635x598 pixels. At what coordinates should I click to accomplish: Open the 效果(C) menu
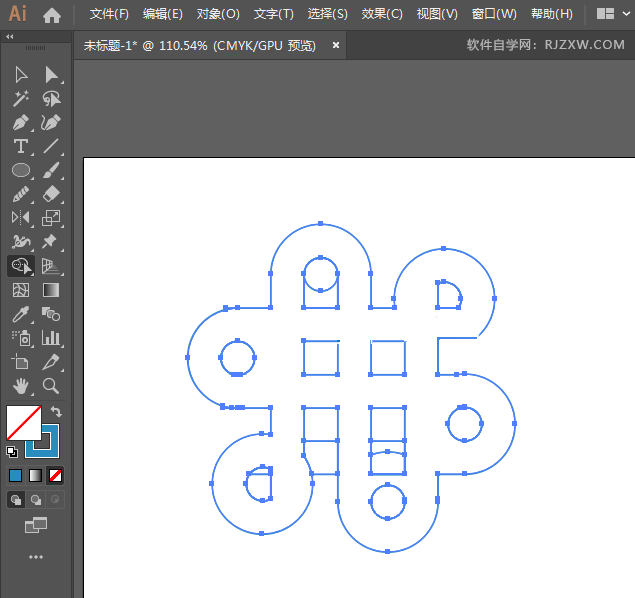[x=381, y=15]
